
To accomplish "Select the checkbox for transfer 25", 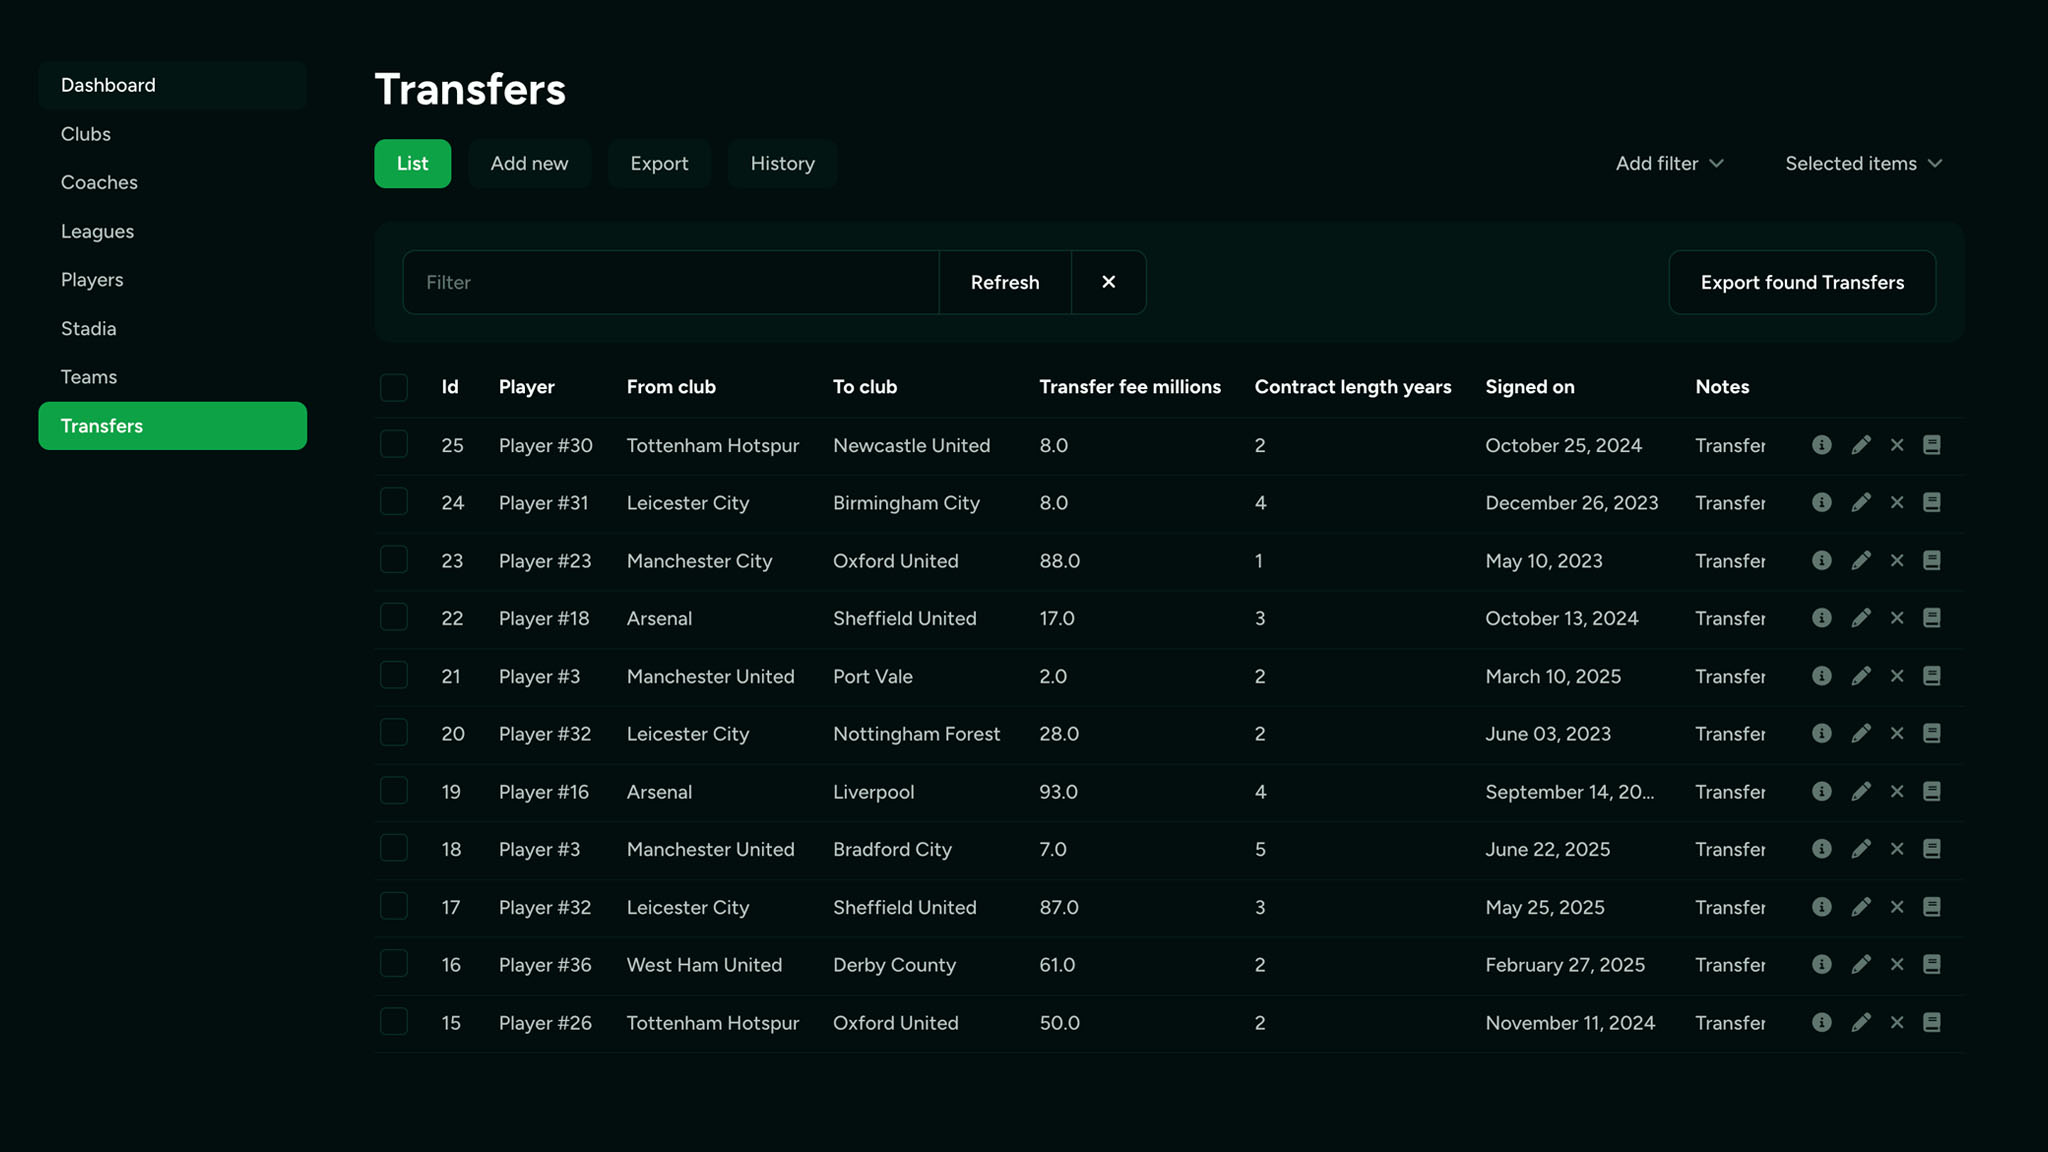I will point(393,444).
